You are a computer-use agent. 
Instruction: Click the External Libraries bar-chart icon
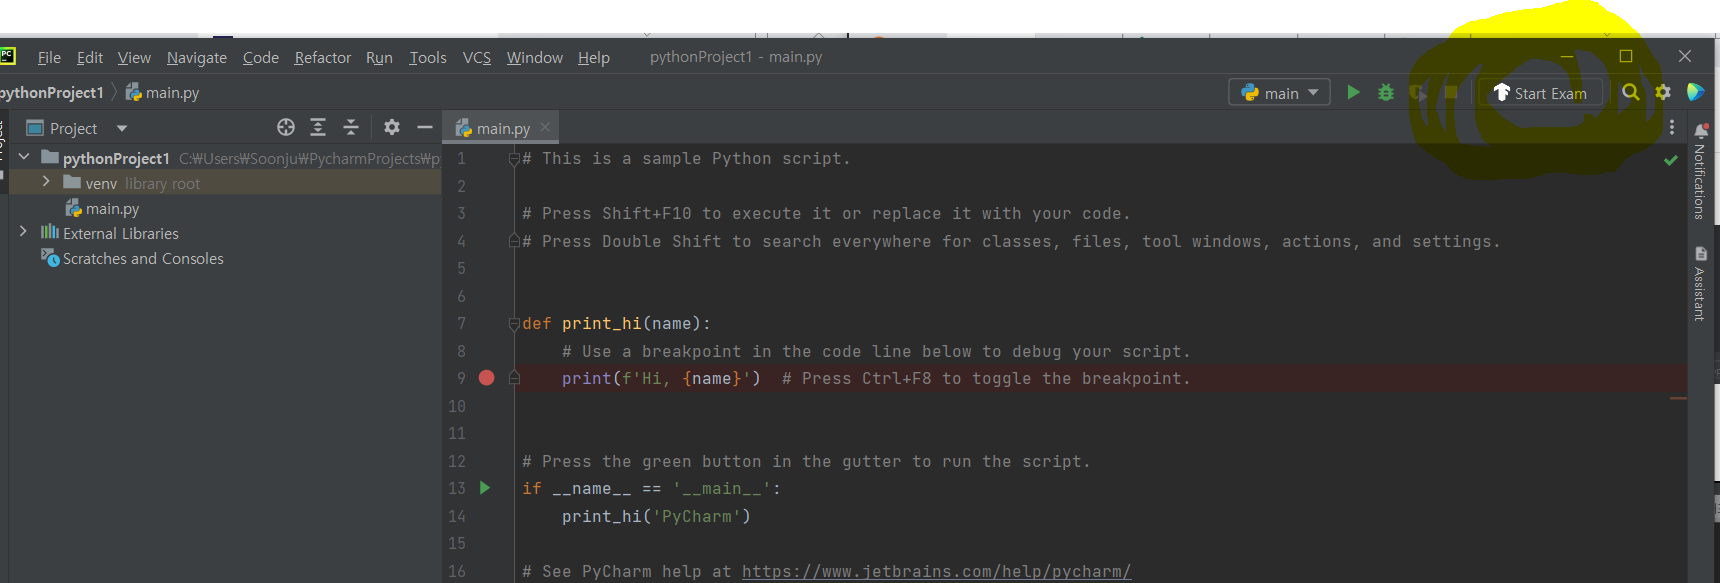(x=50, y=232)
